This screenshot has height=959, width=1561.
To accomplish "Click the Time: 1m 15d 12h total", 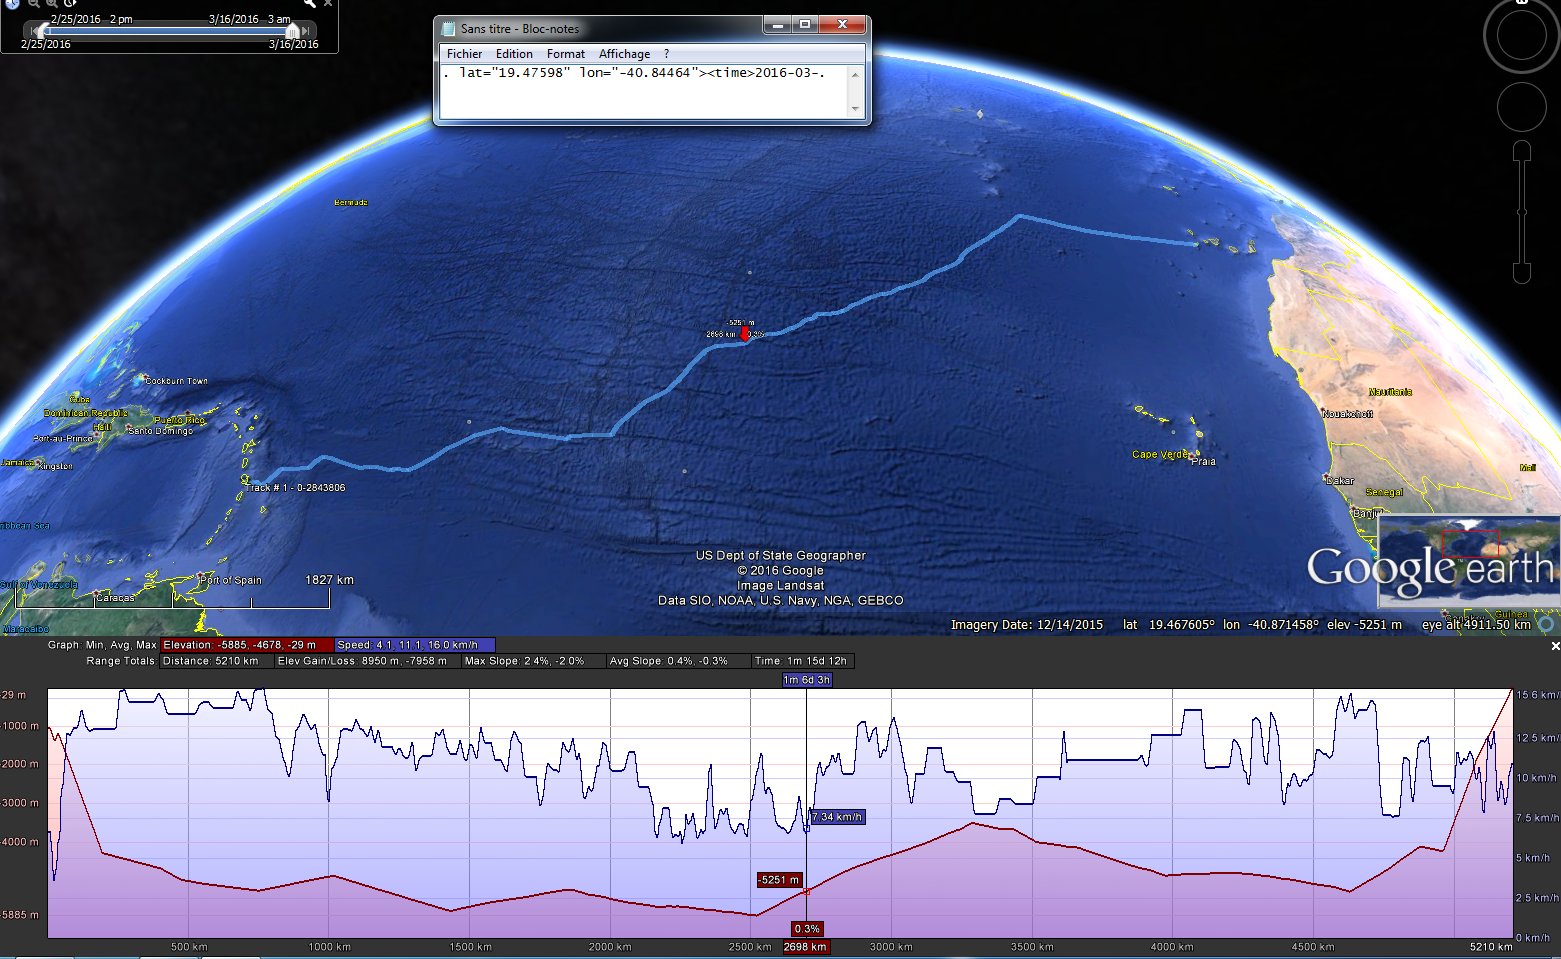I will pyautogui.click(x=802, y=661).
